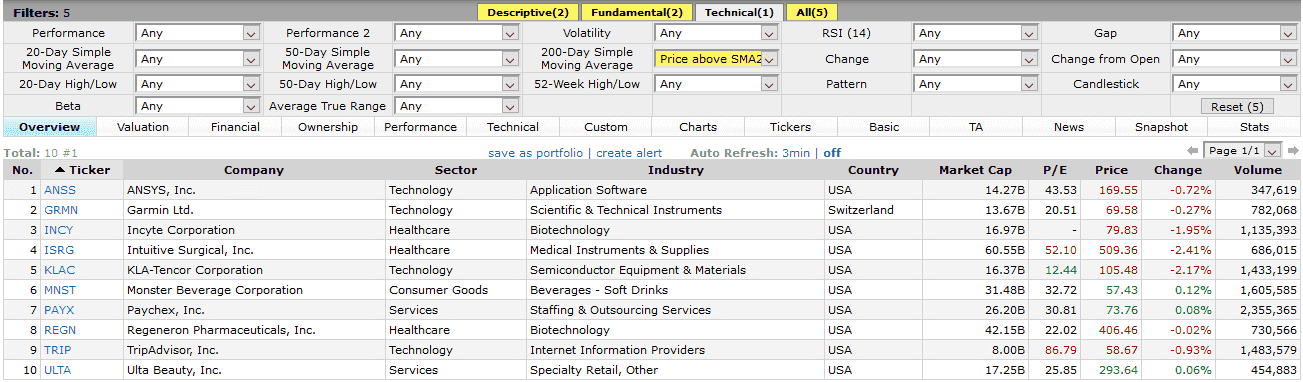This screenshot has width=1303, height=382.
Task: Open the RSI (14) dropdown
Action: pyautogui.click(x=975, y=33)
